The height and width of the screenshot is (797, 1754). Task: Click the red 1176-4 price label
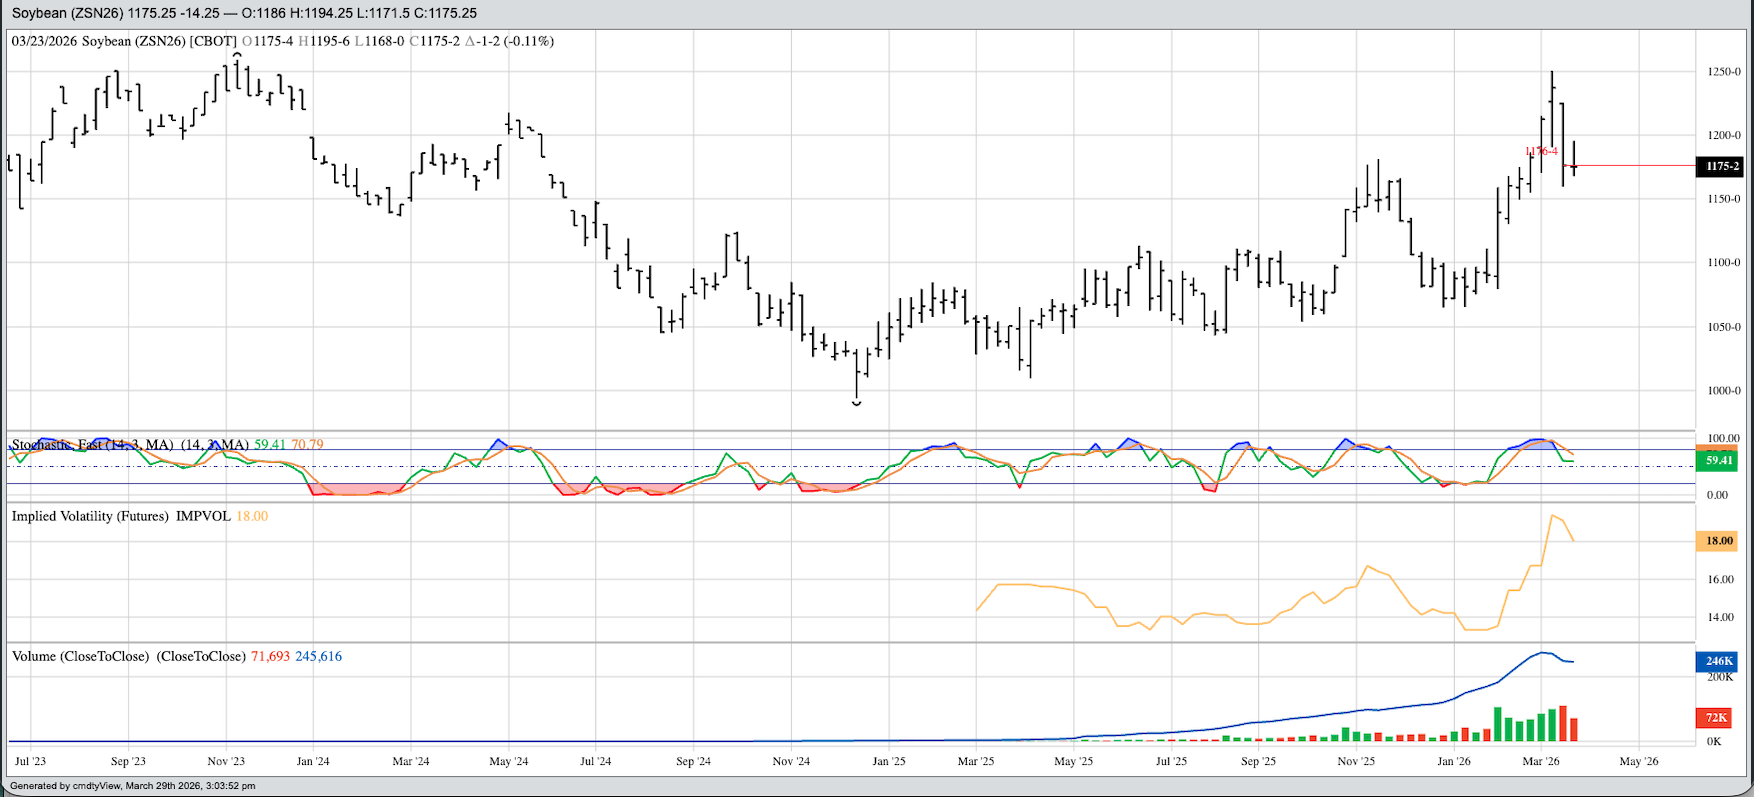tap(1541, 151)
